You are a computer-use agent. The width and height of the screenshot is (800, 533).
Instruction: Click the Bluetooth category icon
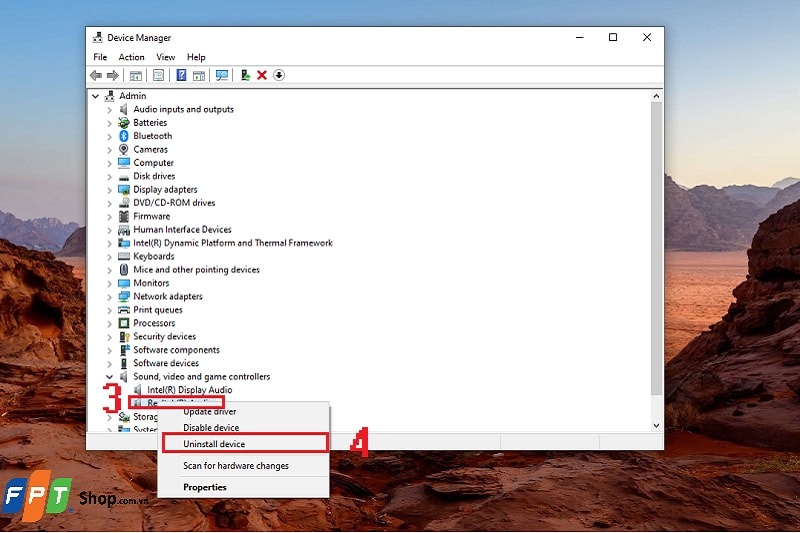point(123,136)
